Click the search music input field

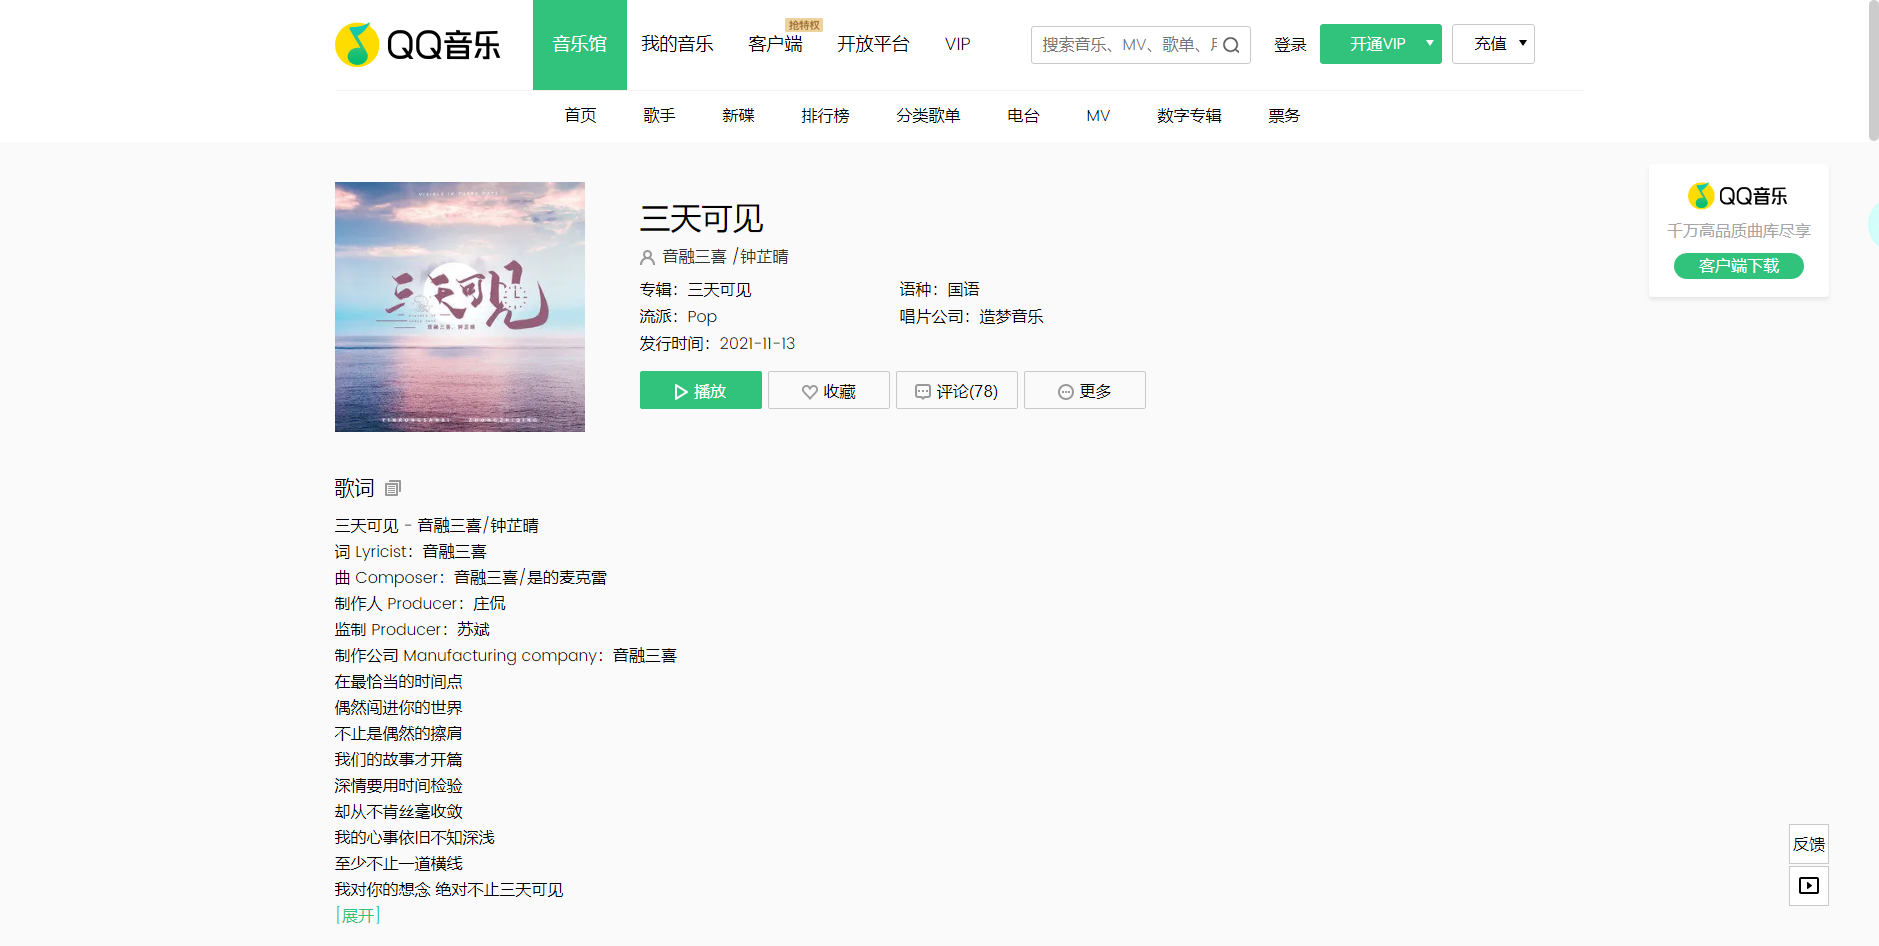click(1125, 45)
